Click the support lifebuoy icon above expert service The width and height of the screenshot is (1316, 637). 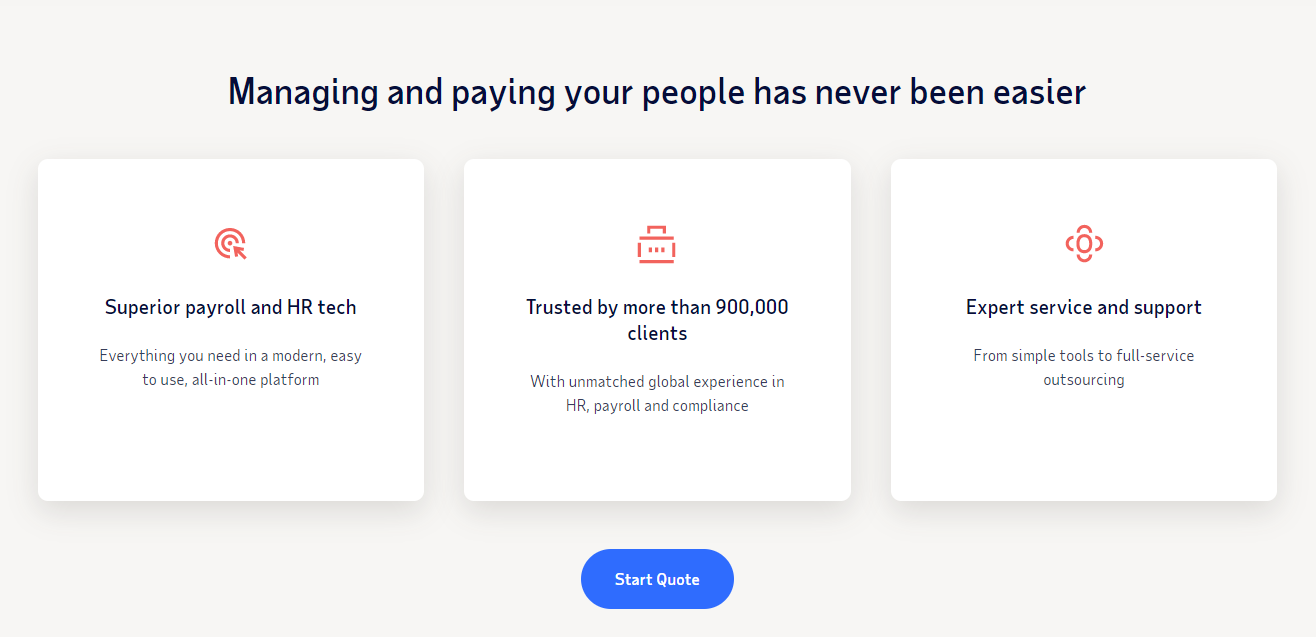pos(1083,243)
